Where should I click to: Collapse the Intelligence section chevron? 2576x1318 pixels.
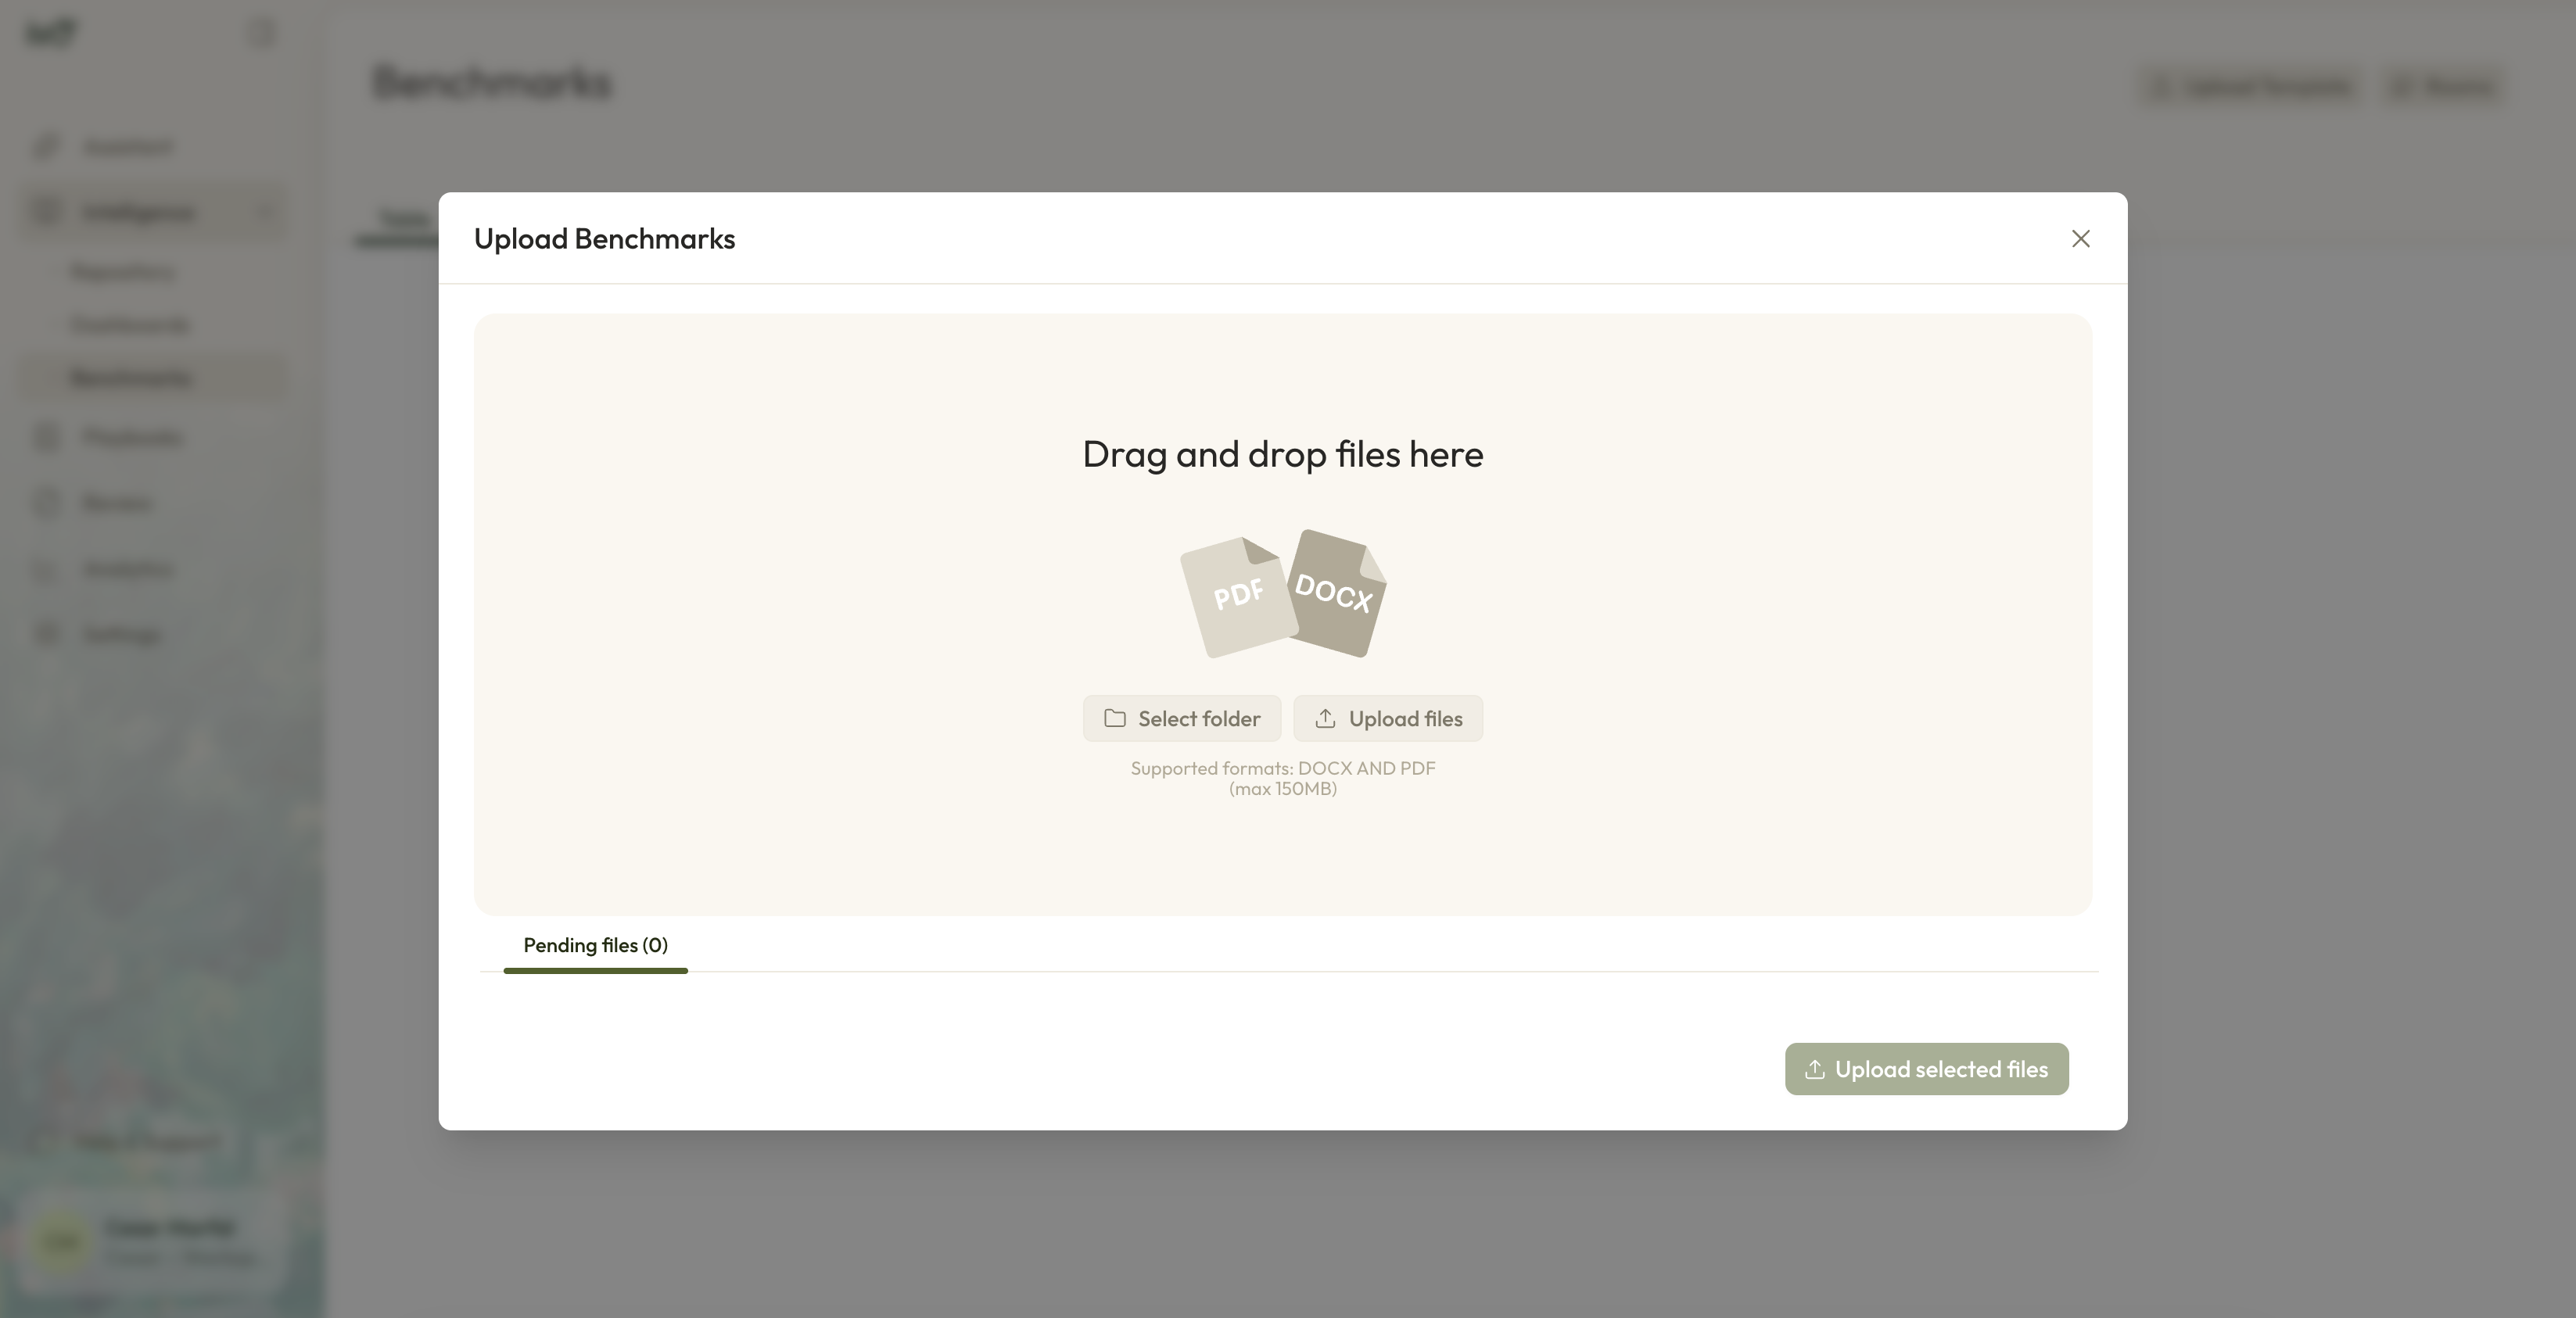[265, 212]
